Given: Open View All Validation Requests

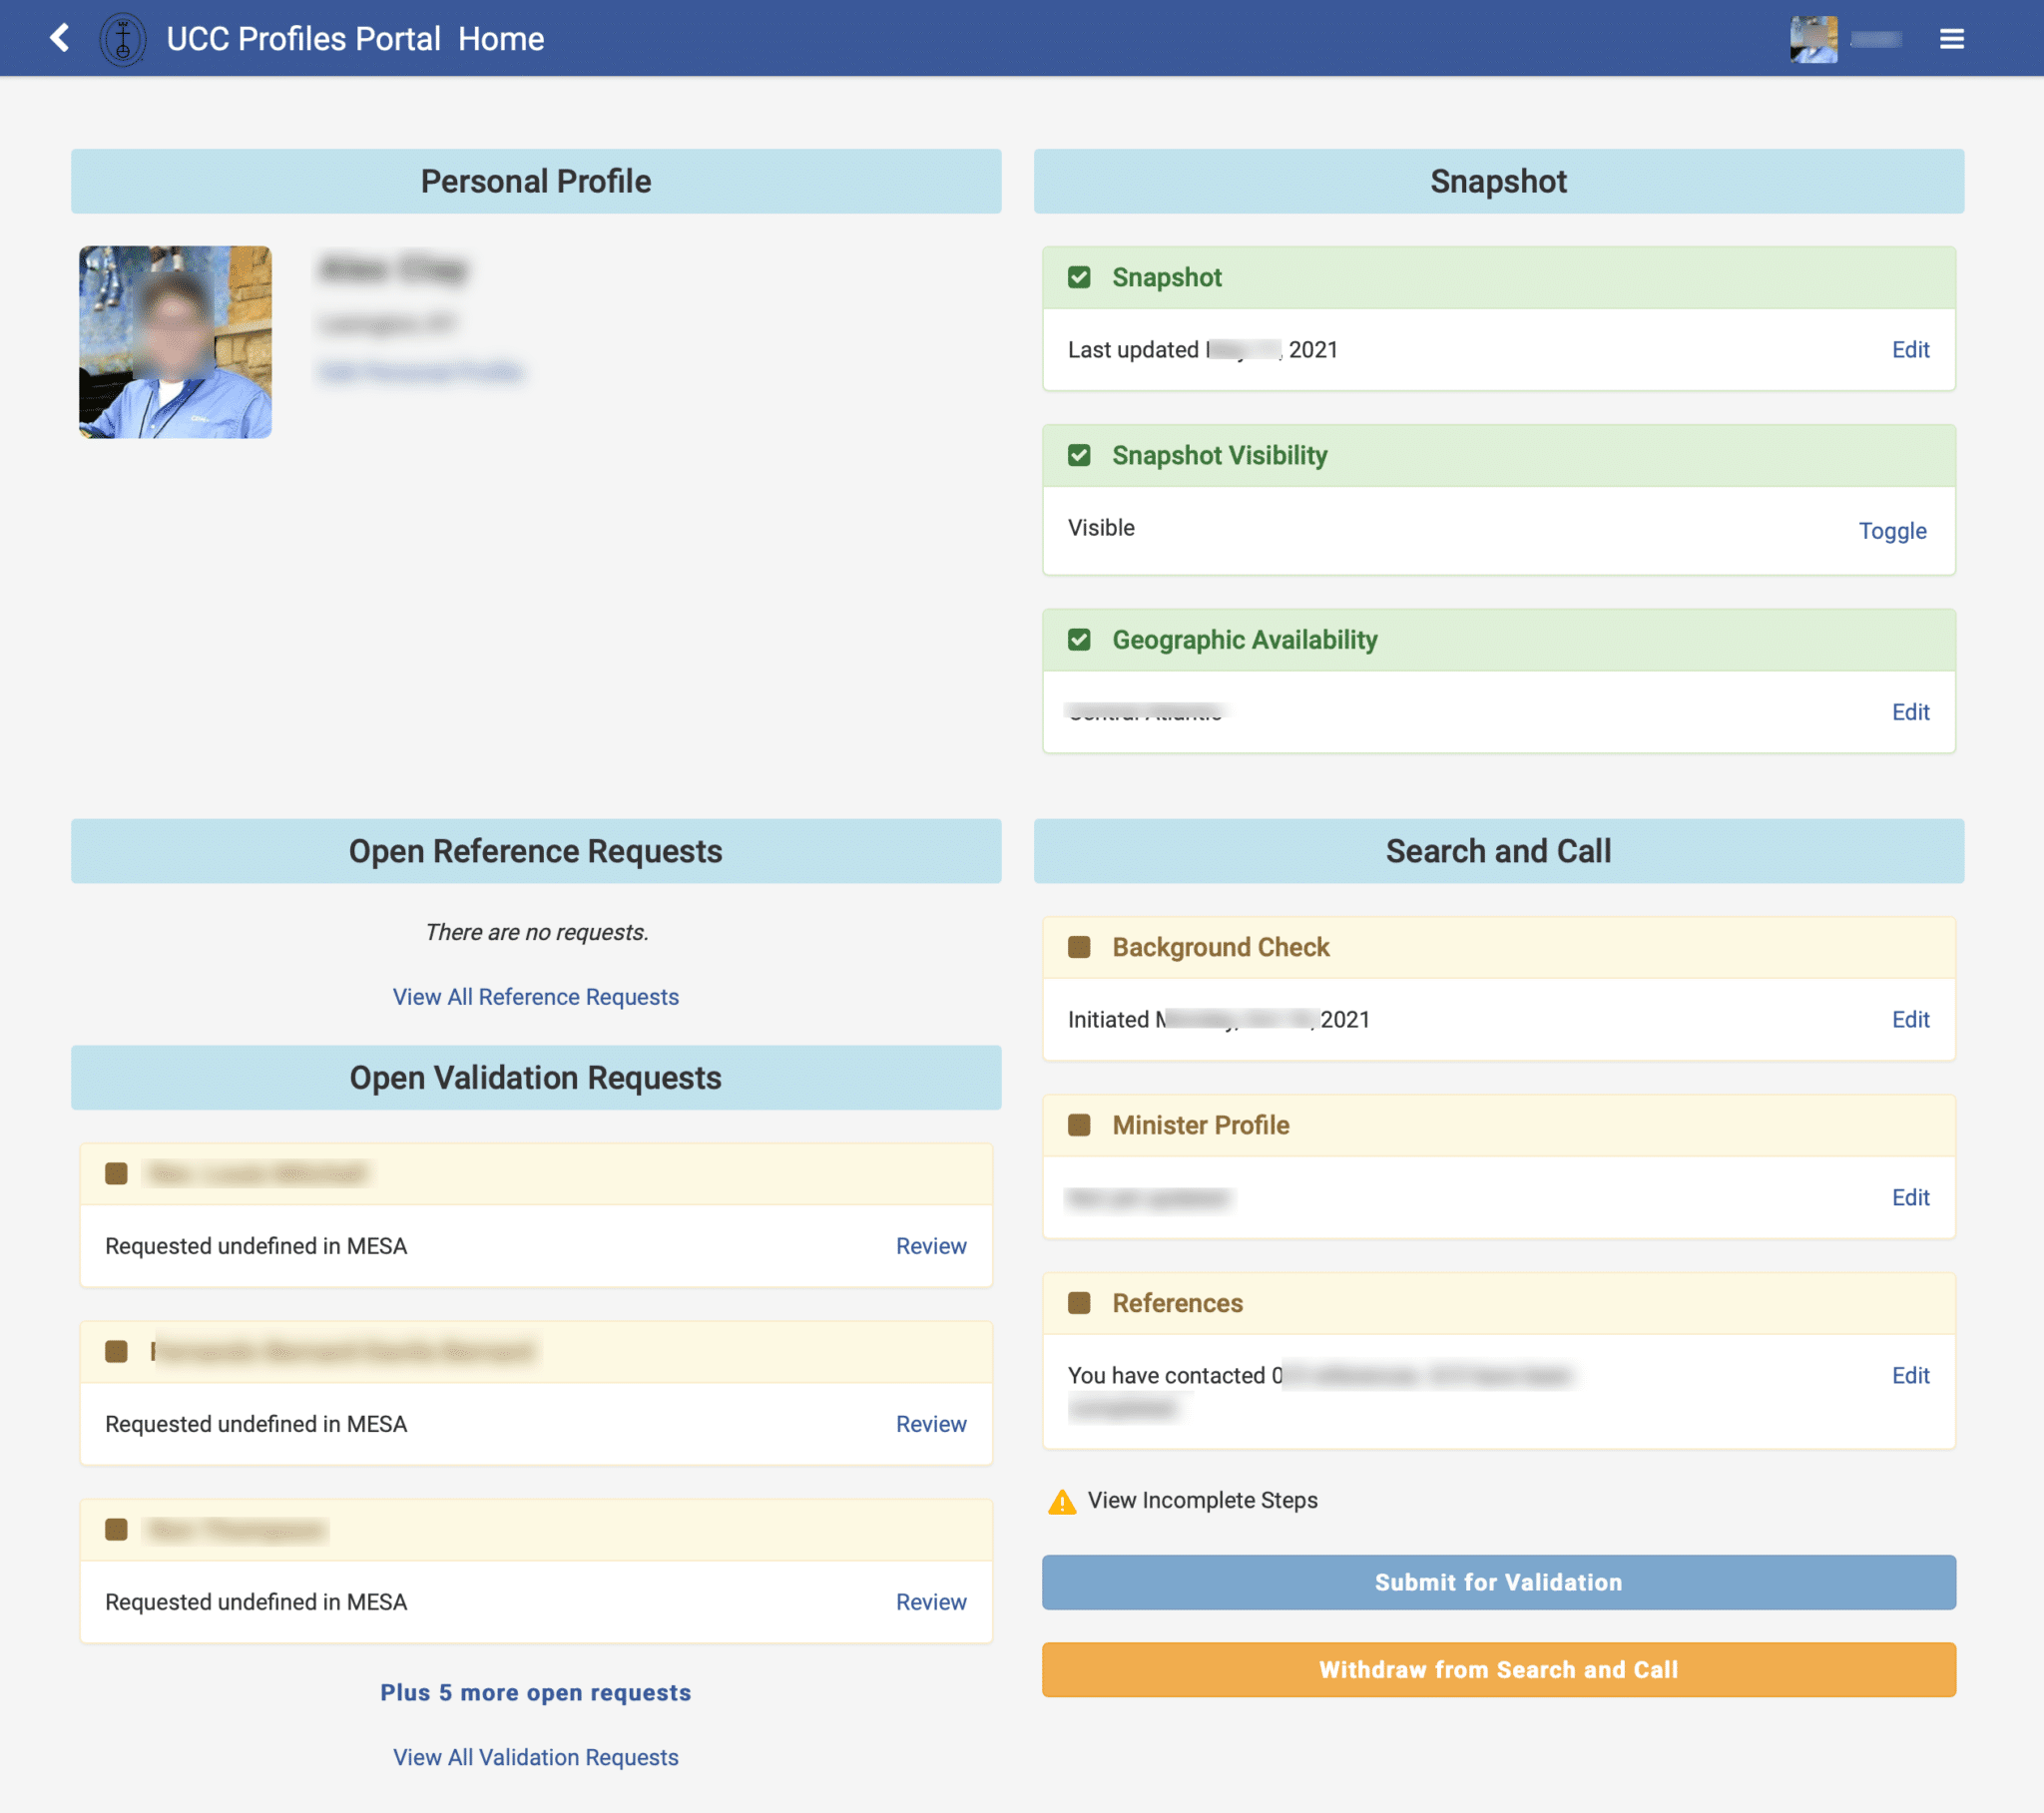Looking at the screenshot, I should point(535,1757).
